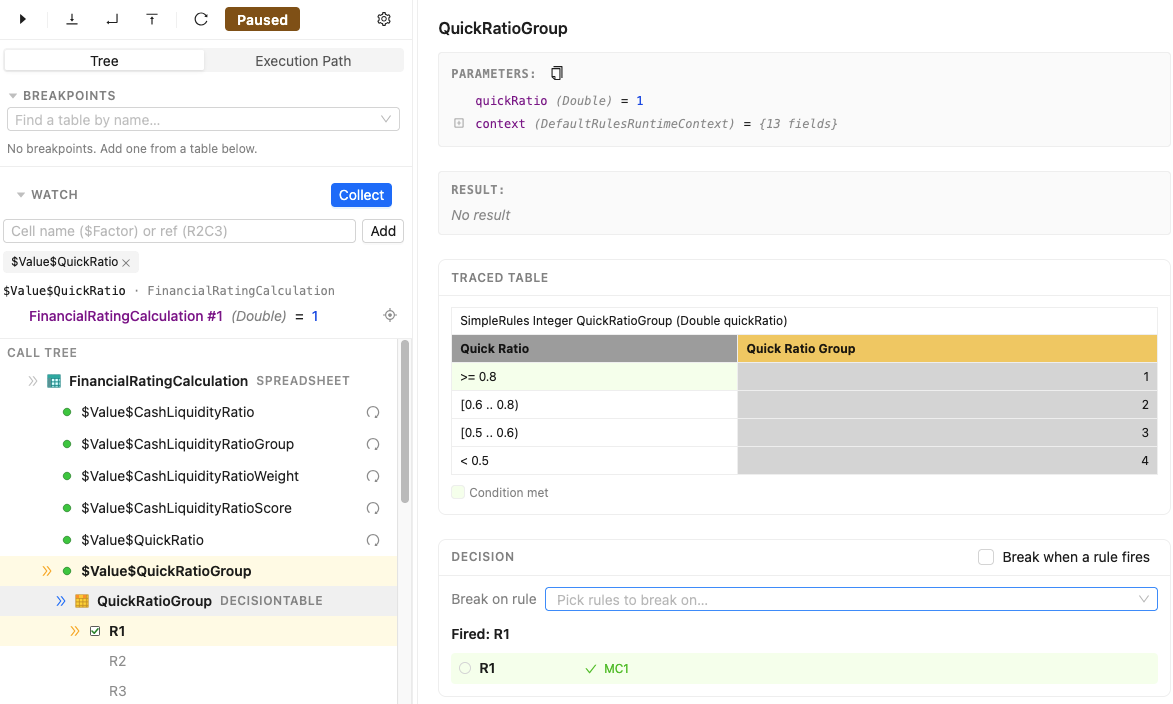Focus the Cell name or ref input
Image resolution: width=1173 pixels, height=704 pixels.
(x=180, y=231)
